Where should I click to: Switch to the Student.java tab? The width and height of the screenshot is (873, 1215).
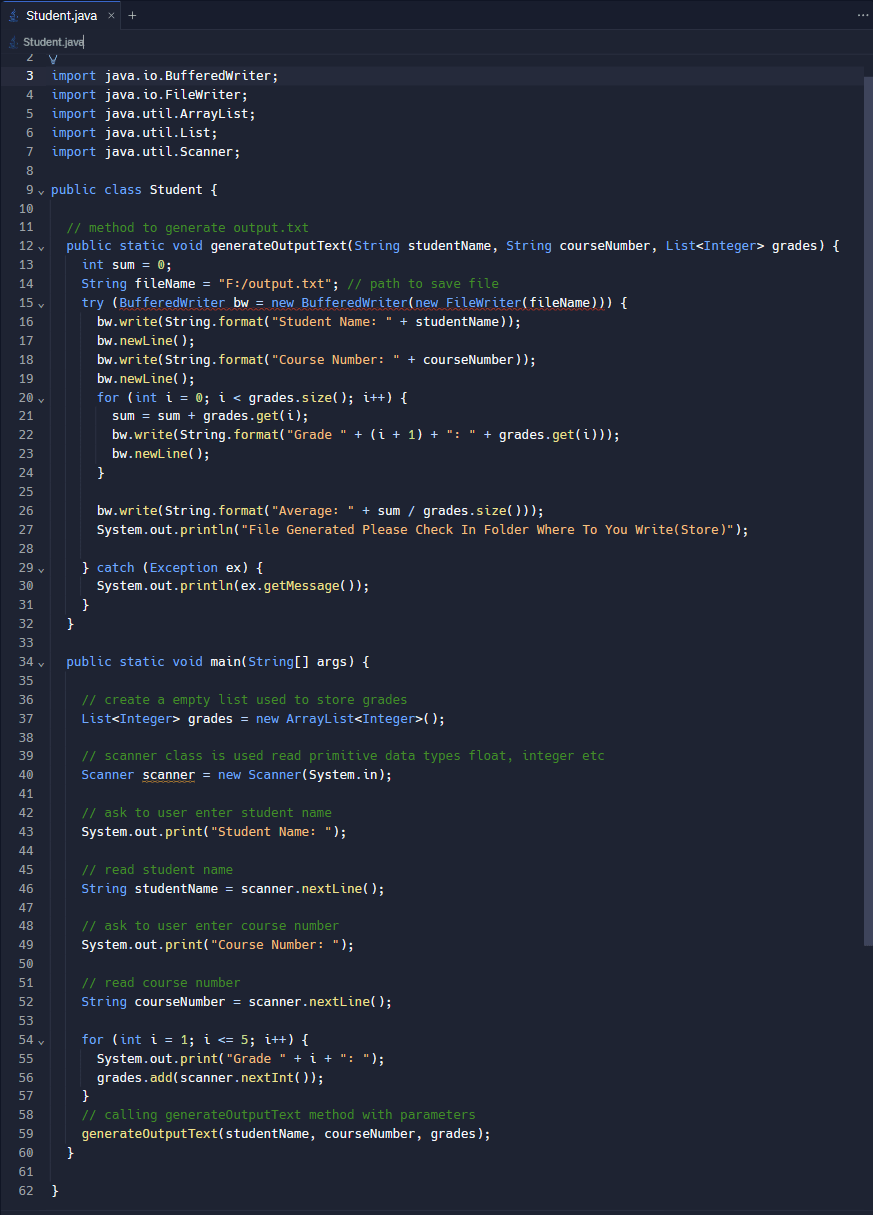(62, 15)
